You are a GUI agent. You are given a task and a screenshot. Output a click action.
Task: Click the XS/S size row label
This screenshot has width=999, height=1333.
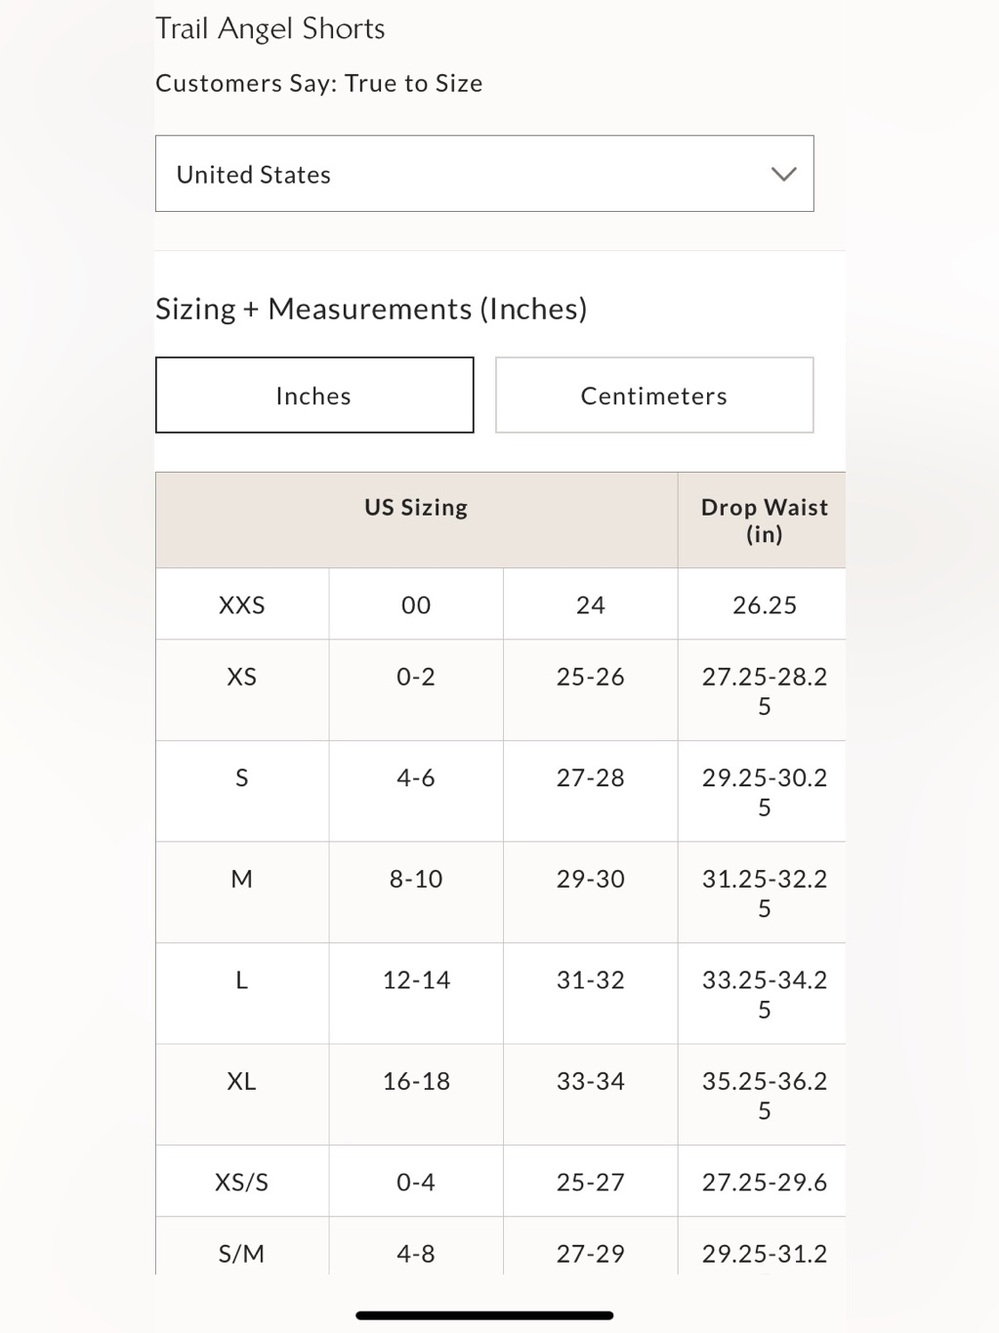(x=242, y=1182)
